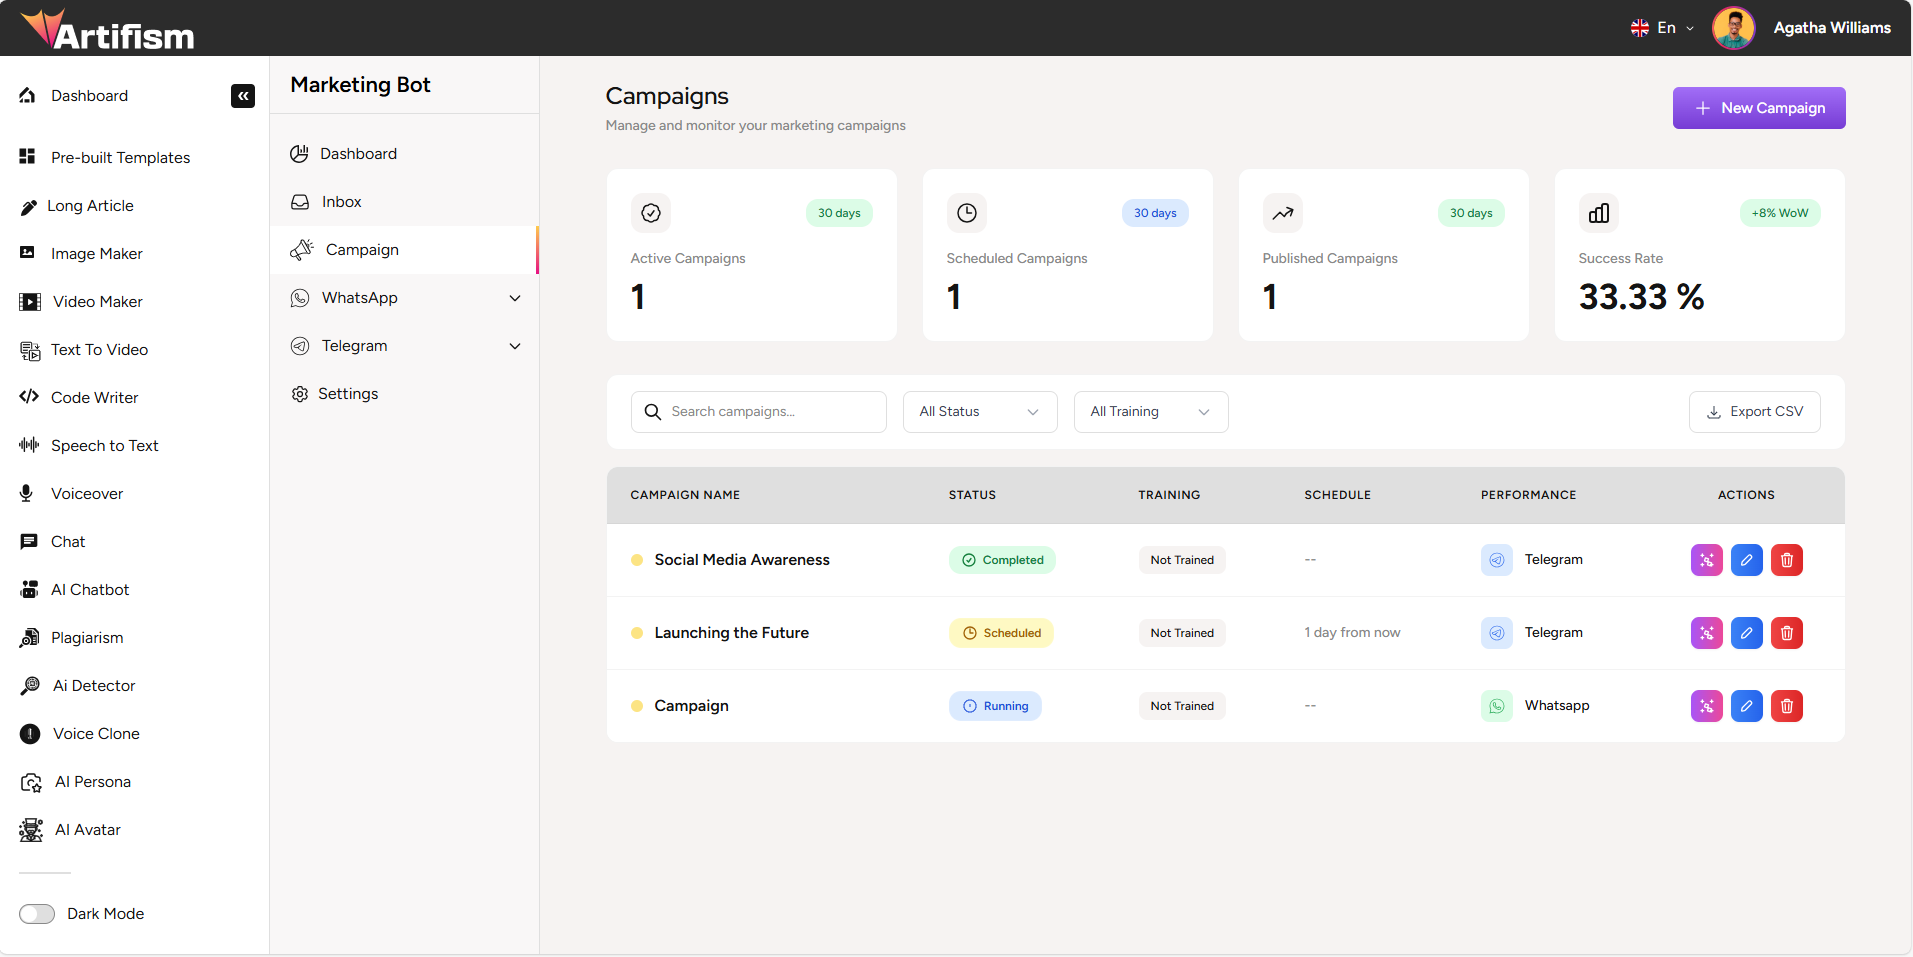Expand the WhatsApp section
Viewport: 1913px width, 957px height.
405,297
